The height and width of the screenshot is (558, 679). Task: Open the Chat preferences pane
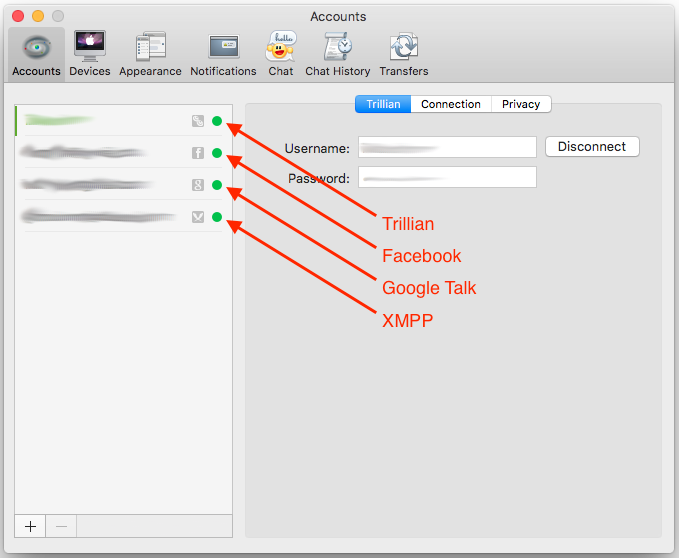281,54
